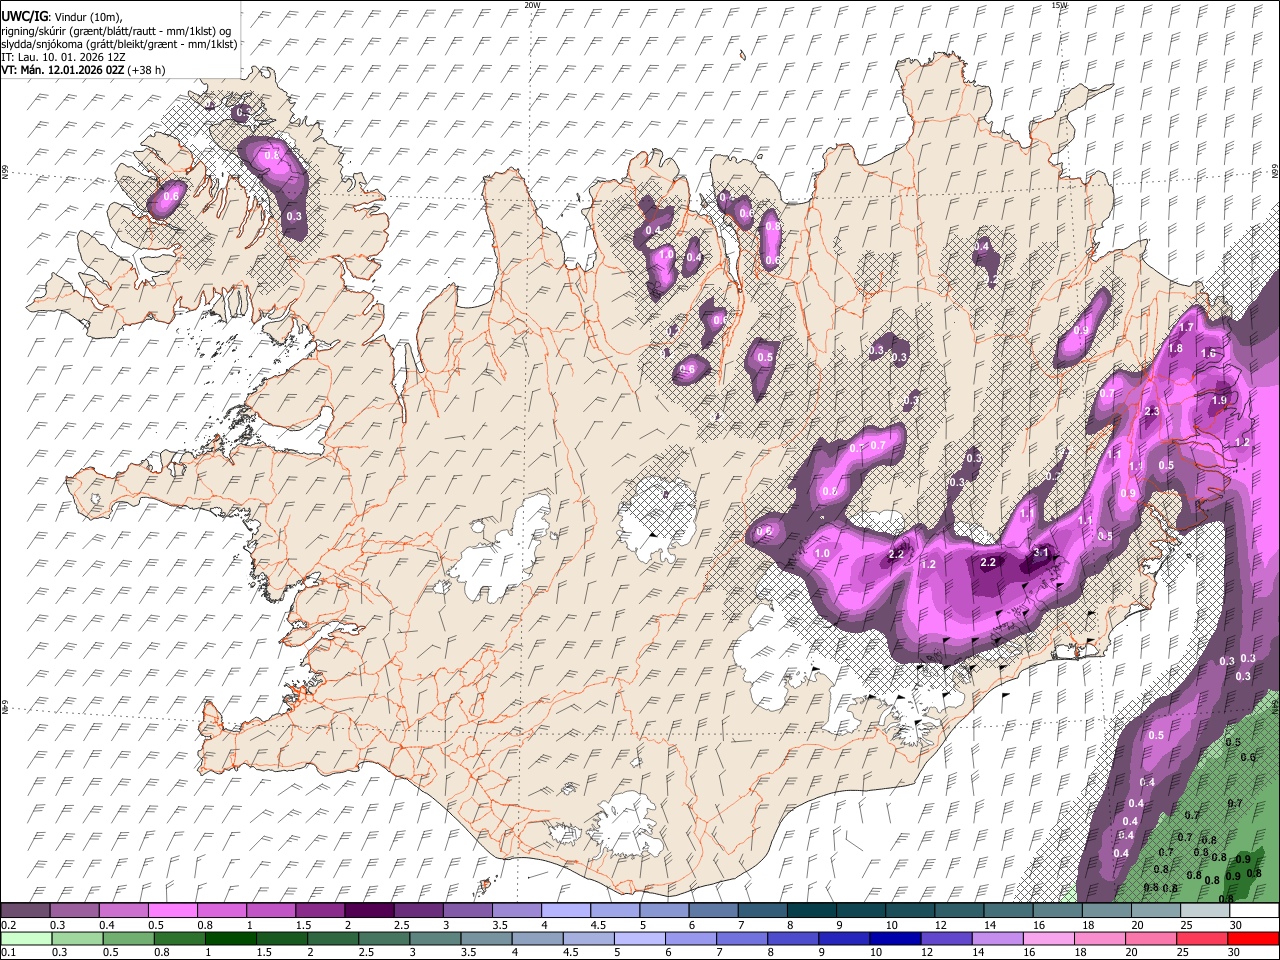Click "30" in the lower rain legend row
The image size is (1280, 960).
1236,952
